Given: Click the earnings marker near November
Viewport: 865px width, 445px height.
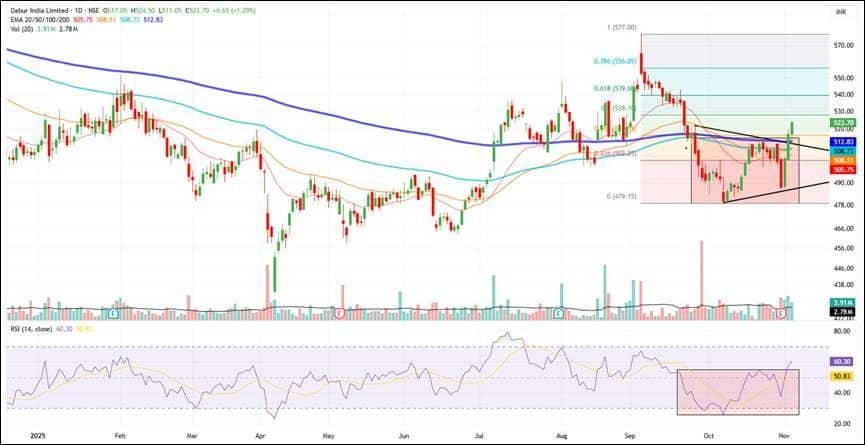Looking at the screenshot, I should point(781,314).
